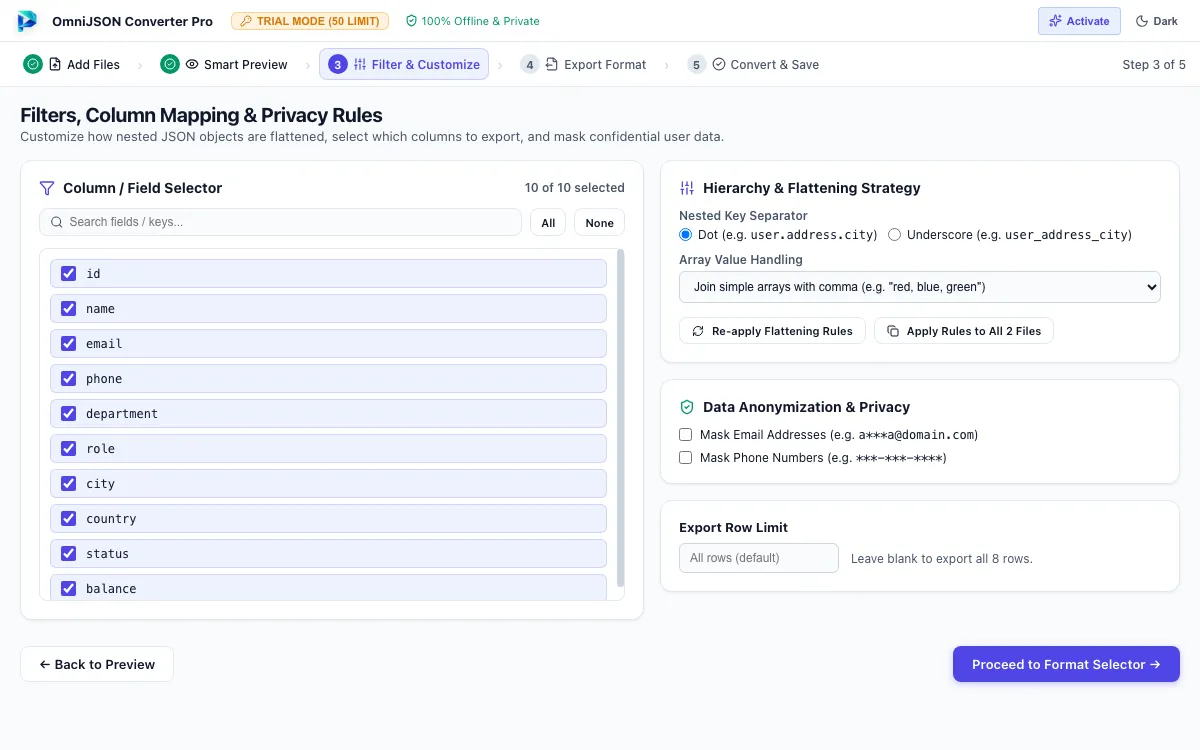The image size is (1200, 750).
Task: Click the green checkmark circle of Smart Preview step
Action: (170, 64)
